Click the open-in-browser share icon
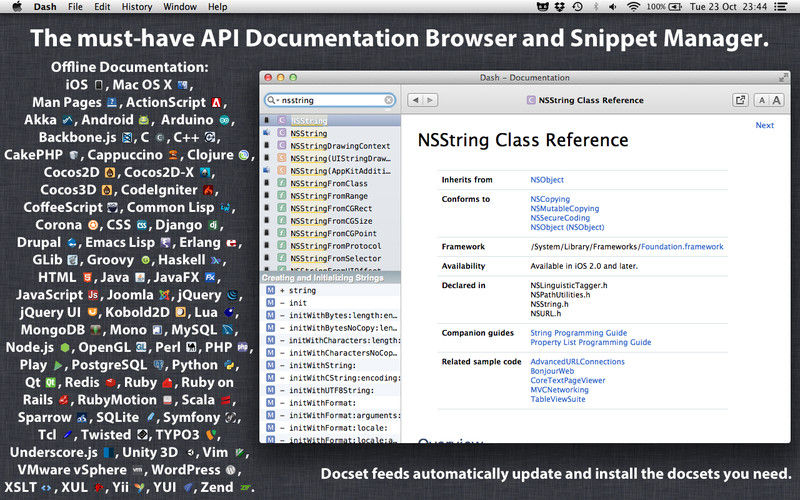 click(x=740, y=100)
